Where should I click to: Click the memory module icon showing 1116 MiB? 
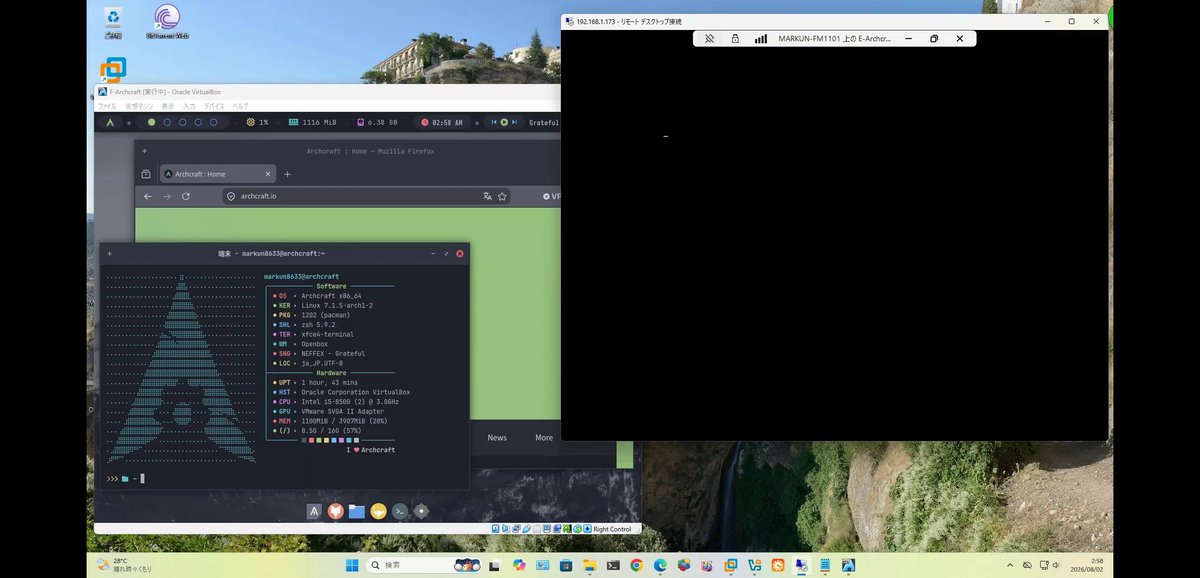point(293,122)
